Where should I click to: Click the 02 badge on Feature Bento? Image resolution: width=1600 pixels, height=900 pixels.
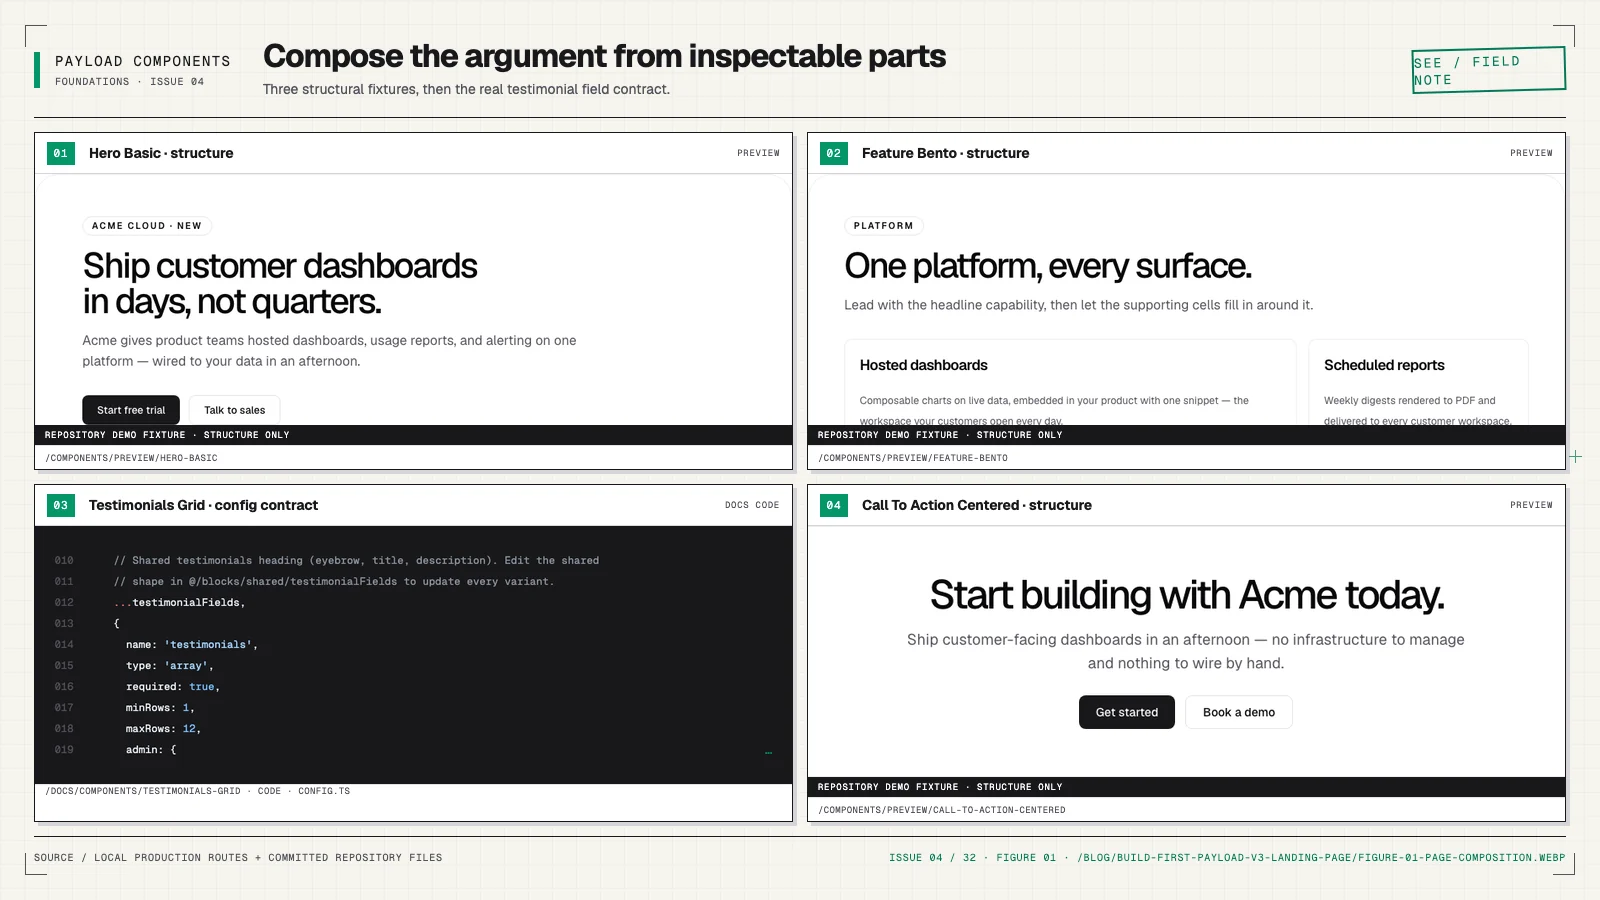834,153
